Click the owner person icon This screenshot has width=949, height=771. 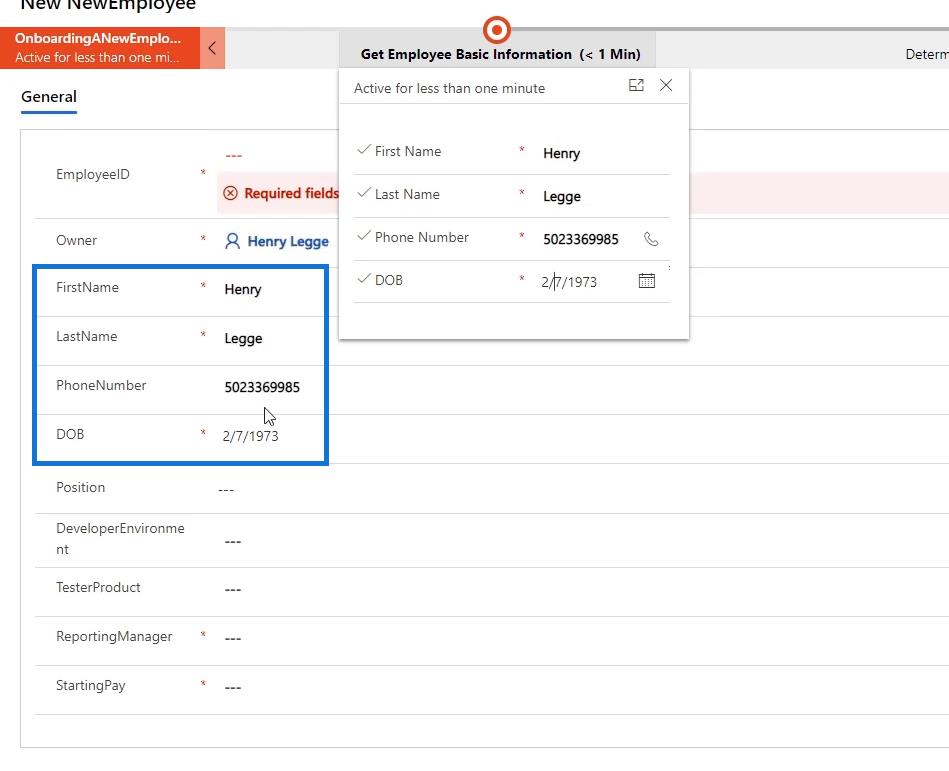point(232,241)
